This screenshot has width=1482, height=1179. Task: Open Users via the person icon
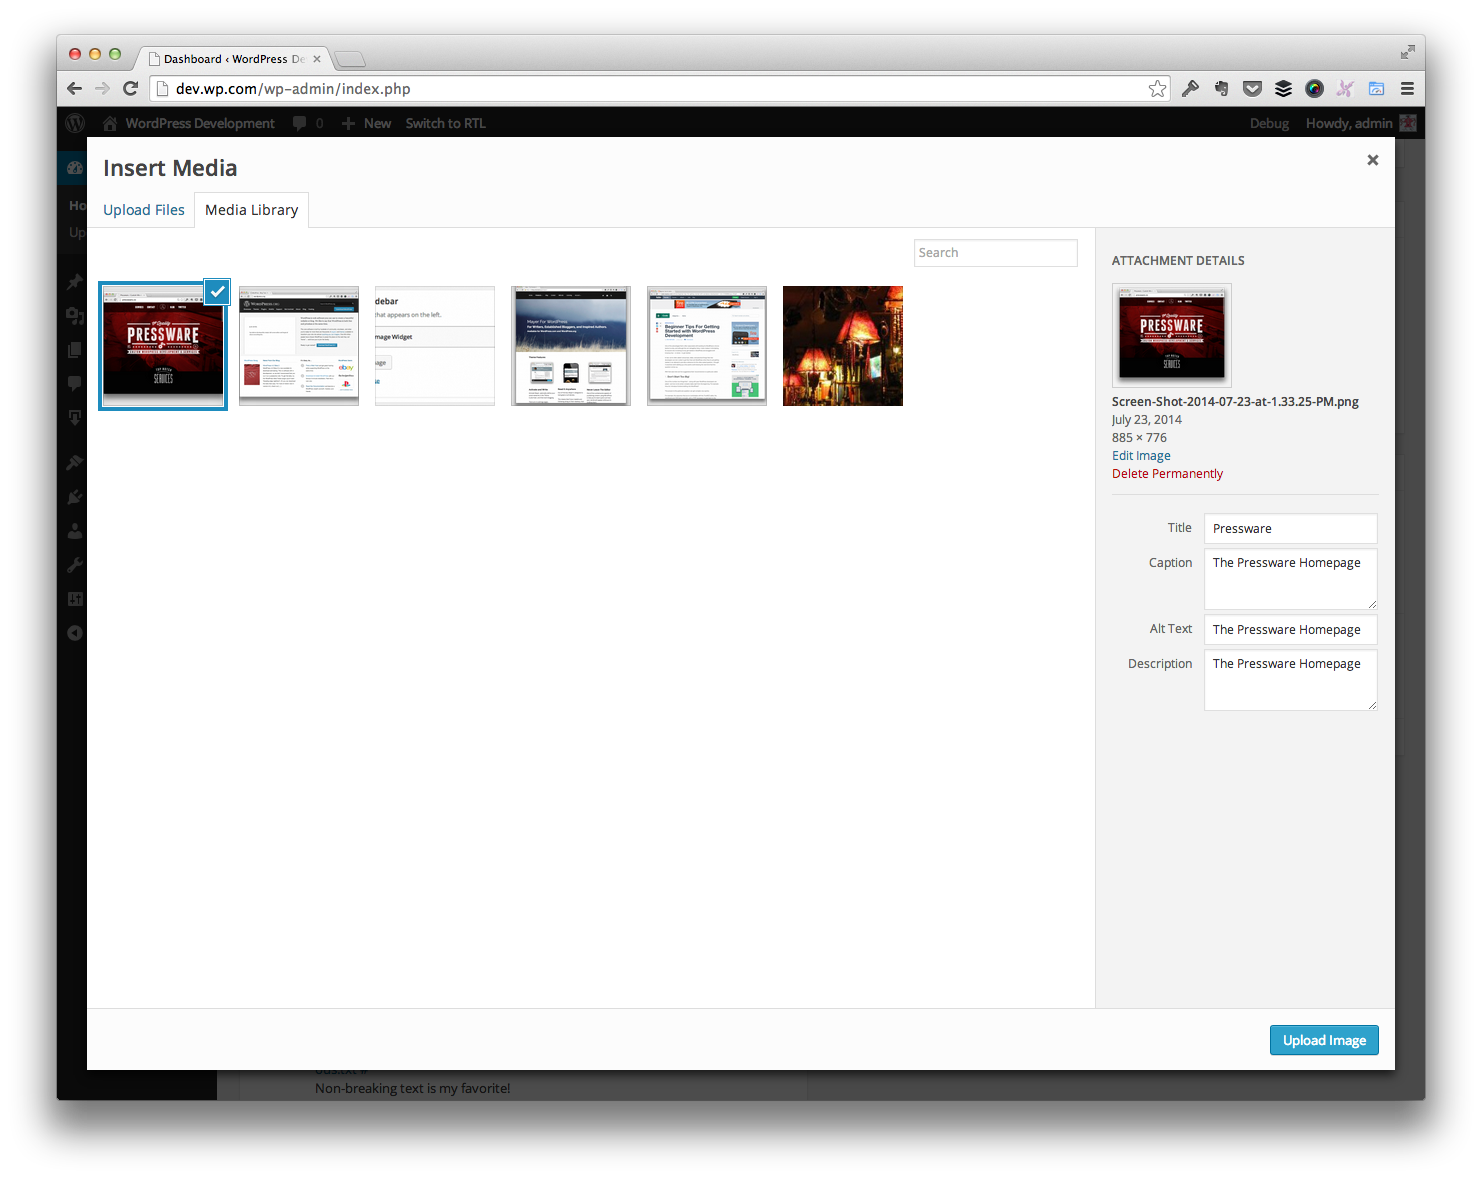(x=74, y=530)
